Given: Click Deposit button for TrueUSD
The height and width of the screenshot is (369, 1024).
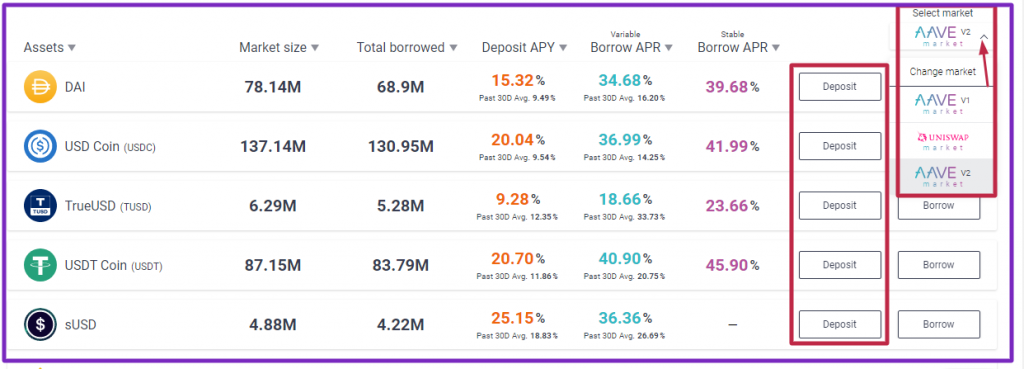Looking at the screenshot, I should tap(840, 206).
